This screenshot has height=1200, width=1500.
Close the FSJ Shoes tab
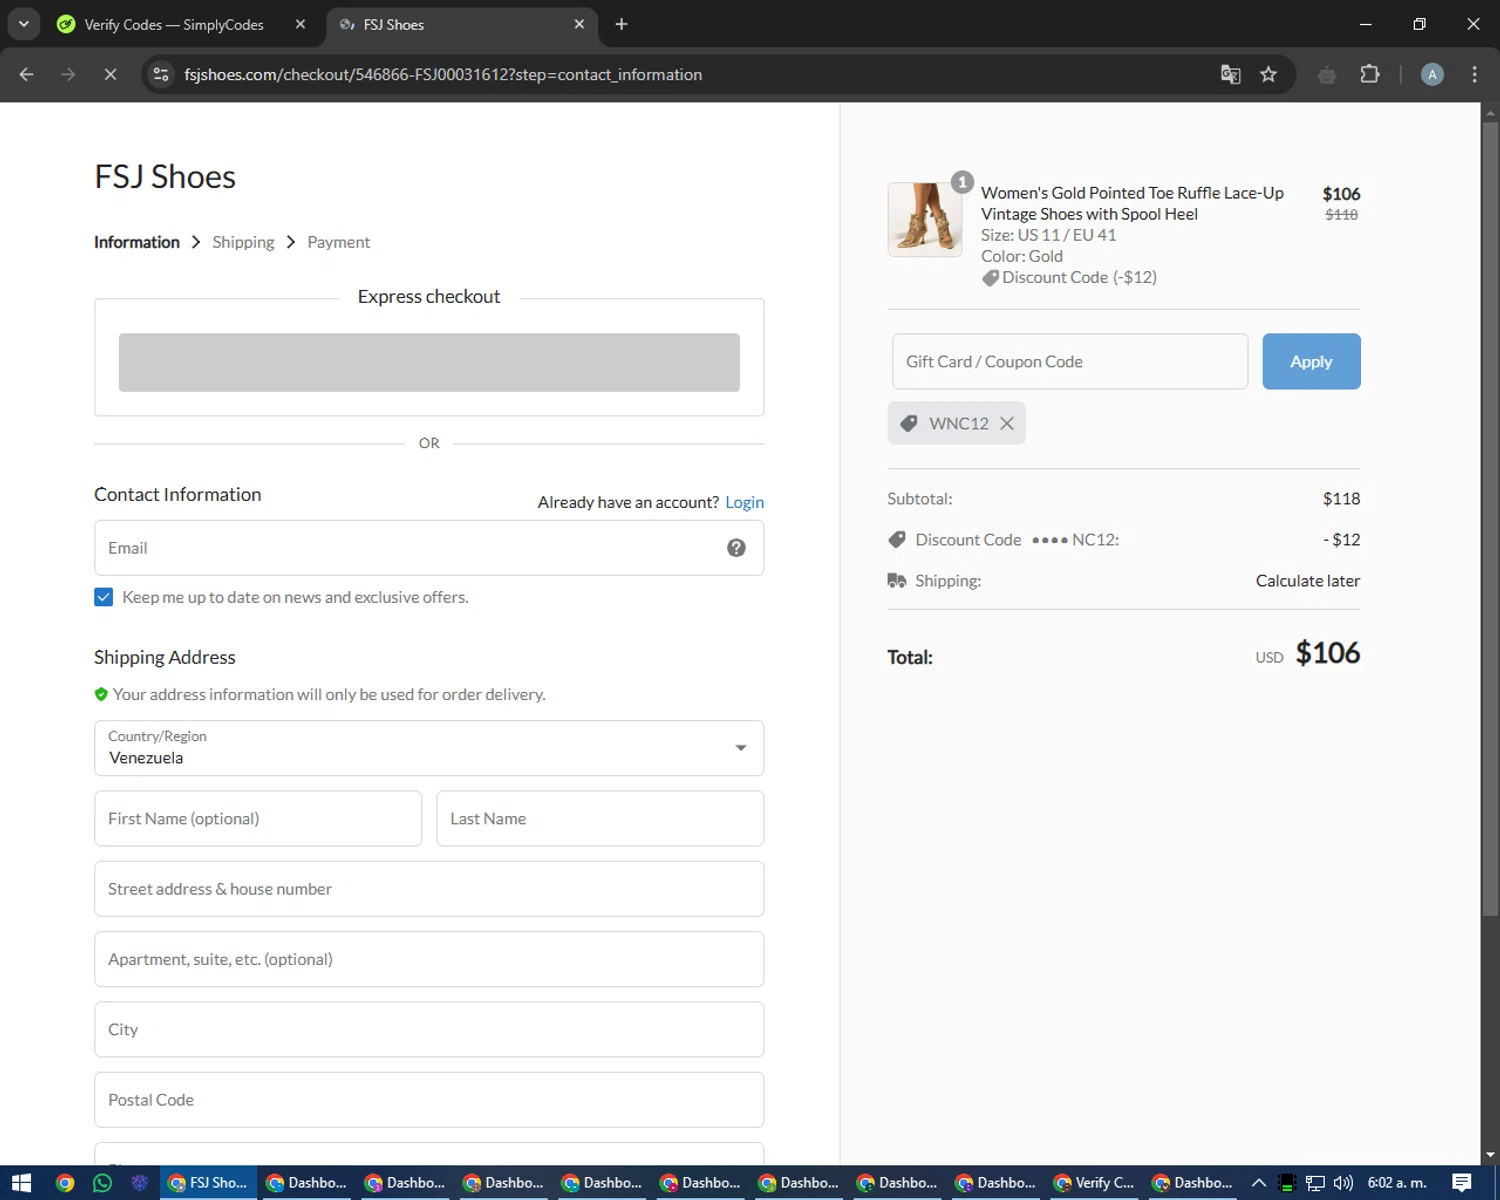pos(579,24)
